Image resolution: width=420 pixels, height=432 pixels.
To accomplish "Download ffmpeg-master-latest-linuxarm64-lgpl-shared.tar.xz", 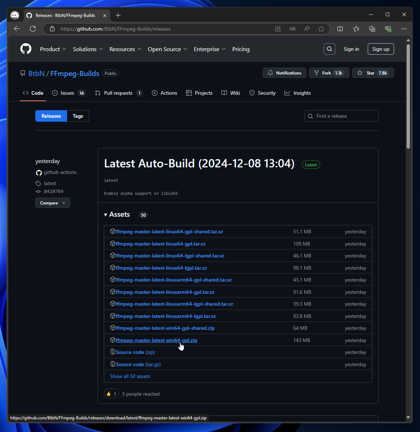I will (x=174, y=304).
